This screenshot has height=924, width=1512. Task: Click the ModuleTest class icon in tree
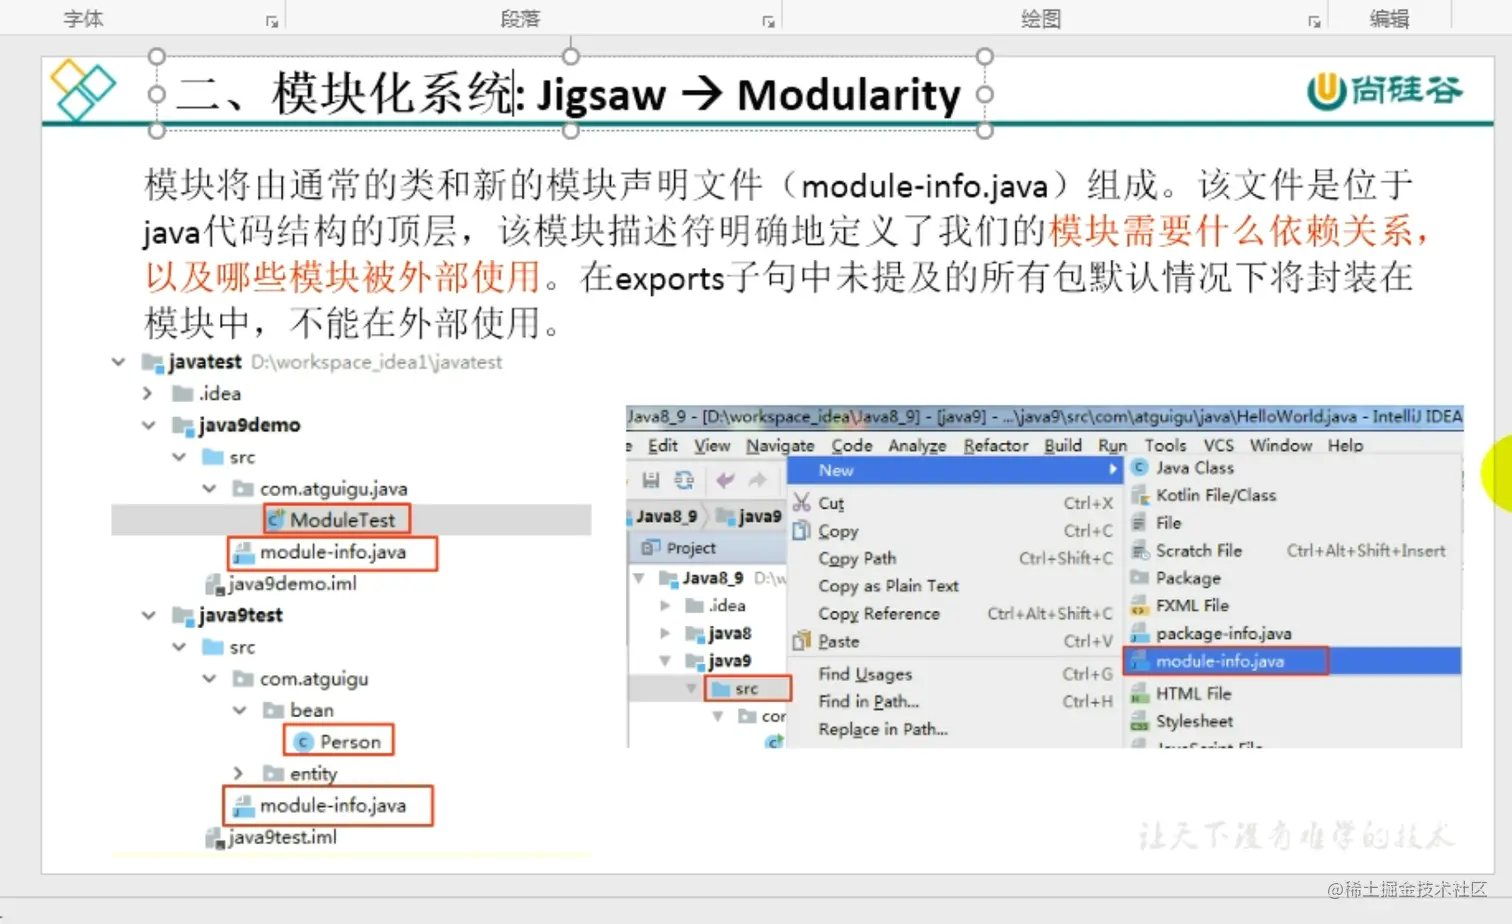point(276,520)
